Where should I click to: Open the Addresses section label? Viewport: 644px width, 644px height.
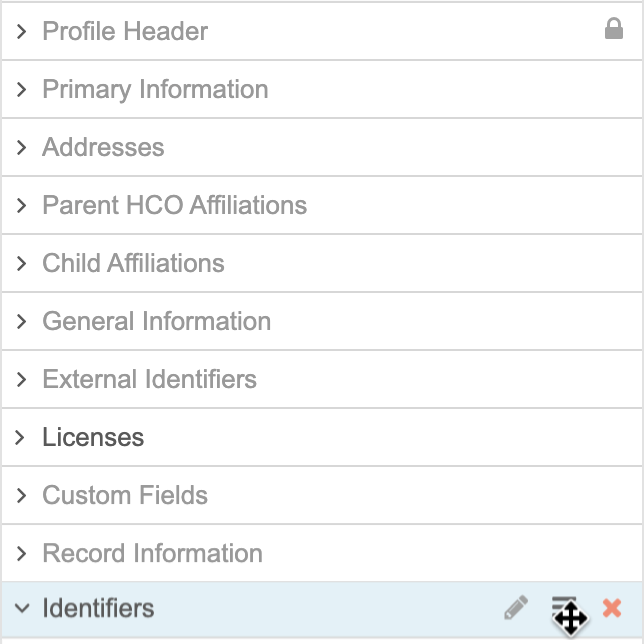pos(103,147)
